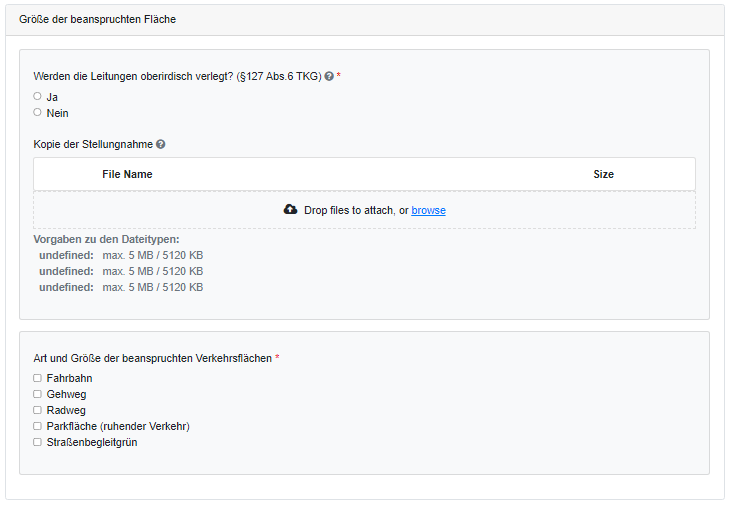Check Parkfläche (ruhender Verkehr) option
The image size is (729, 505).
pos(38,426)
